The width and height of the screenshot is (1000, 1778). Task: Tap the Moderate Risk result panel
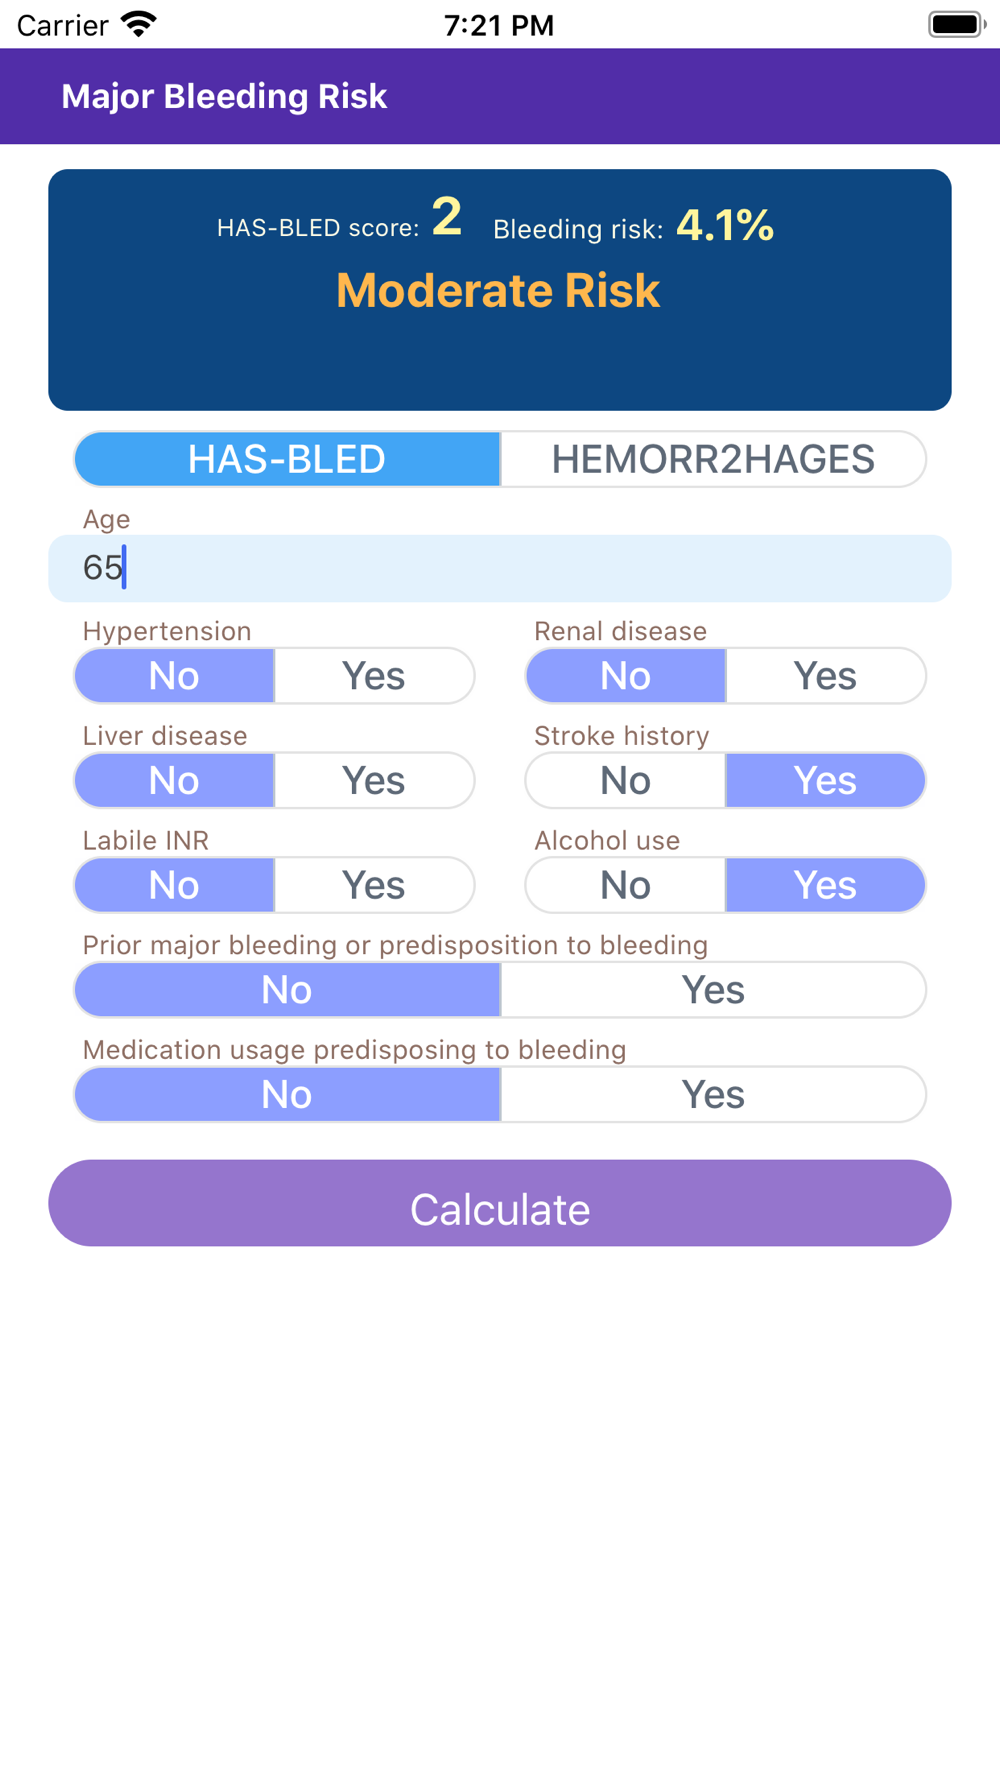(500, 290)
